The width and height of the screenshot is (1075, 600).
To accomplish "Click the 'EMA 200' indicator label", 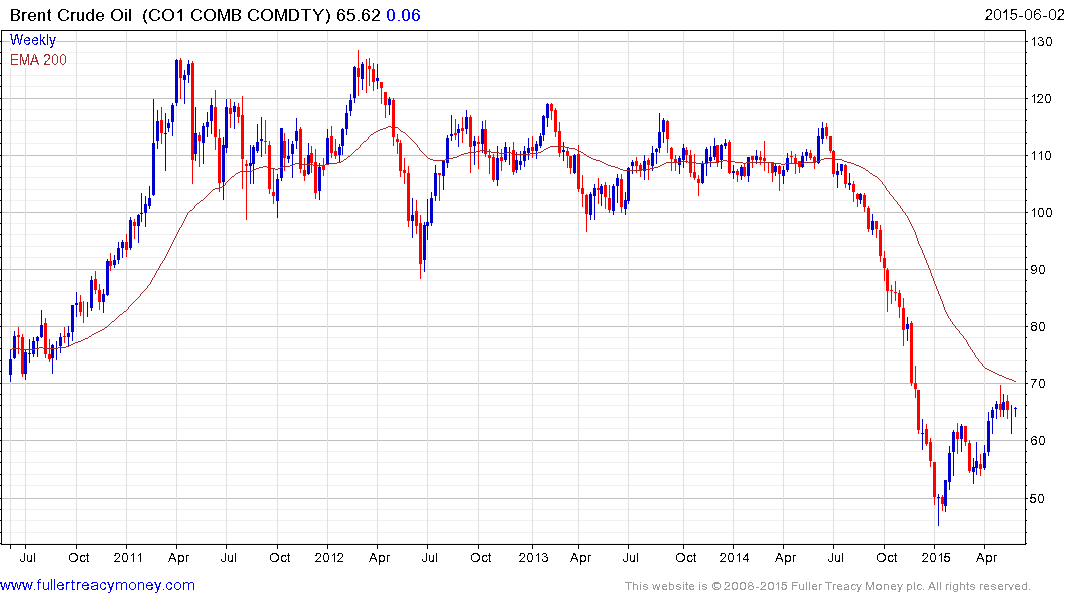I will click(x=38, y=60).
